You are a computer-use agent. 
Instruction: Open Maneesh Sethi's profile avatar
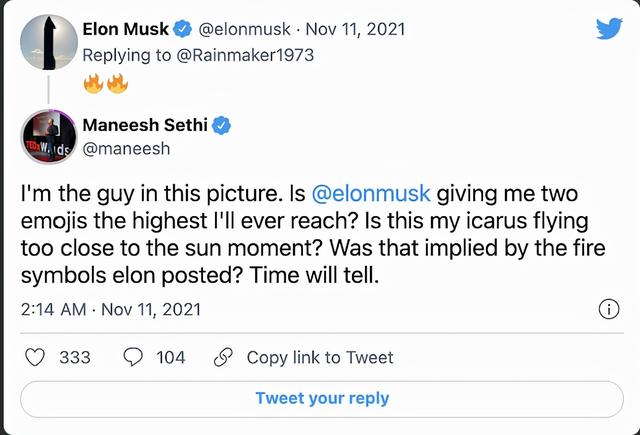[48, 138]
